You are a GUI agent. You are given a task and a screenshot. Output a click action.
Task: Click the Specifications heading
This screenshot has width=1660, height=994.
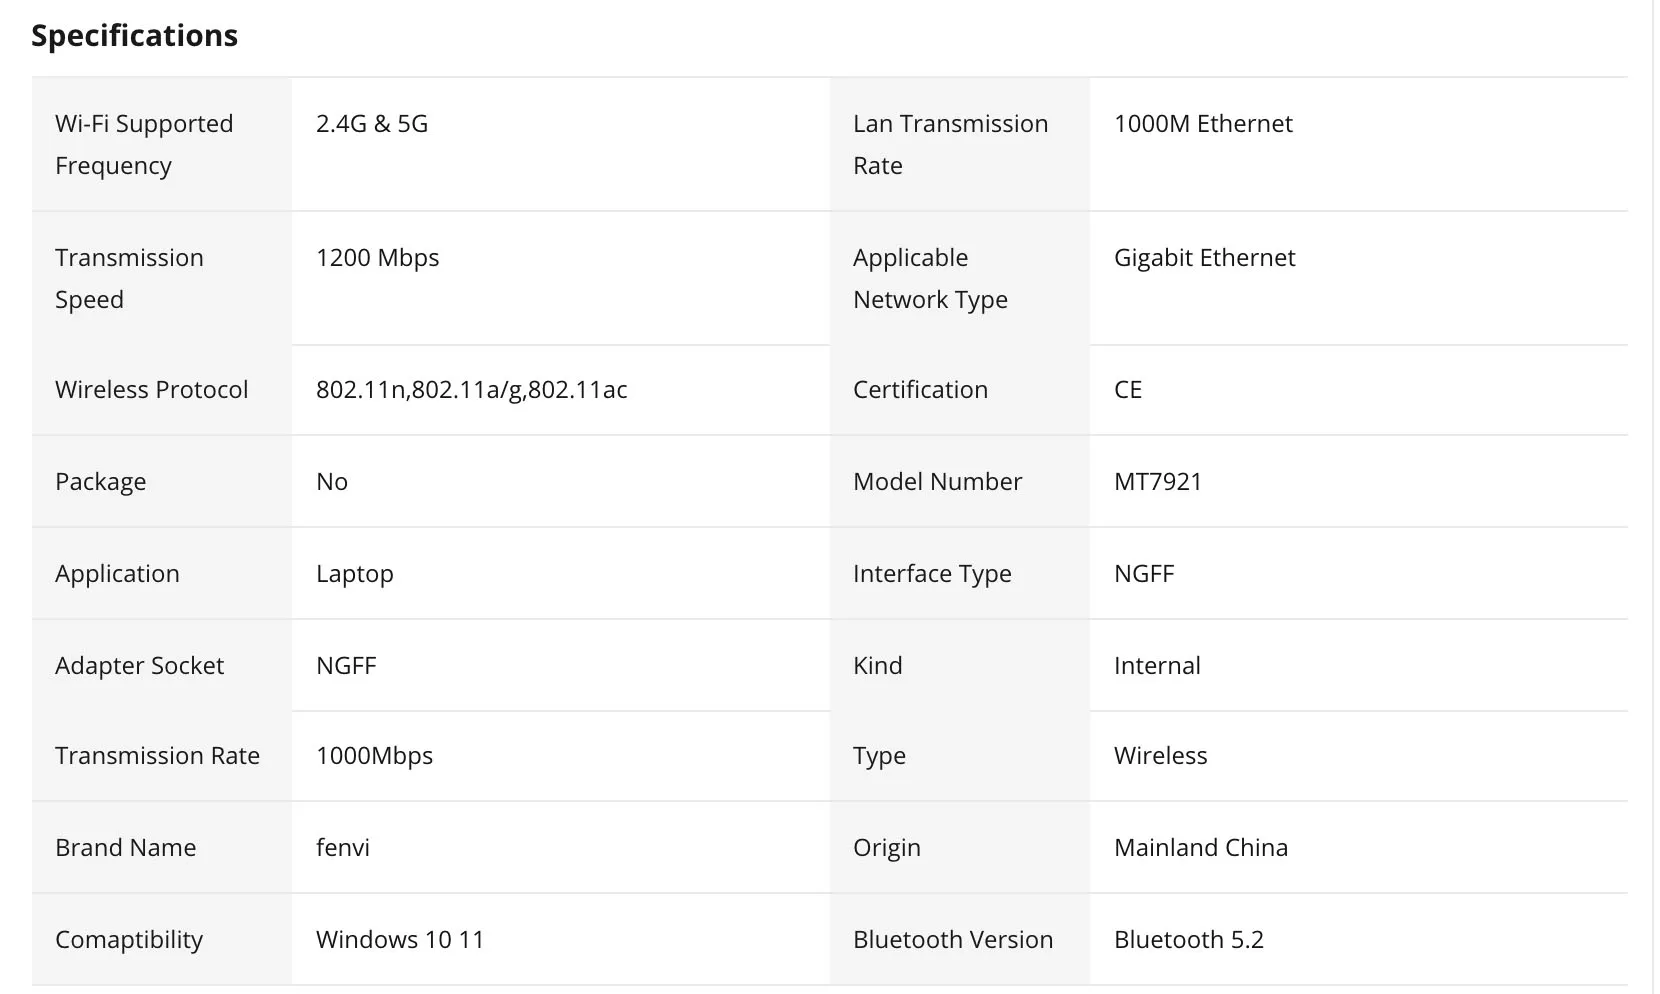click(x=134, y=36)
